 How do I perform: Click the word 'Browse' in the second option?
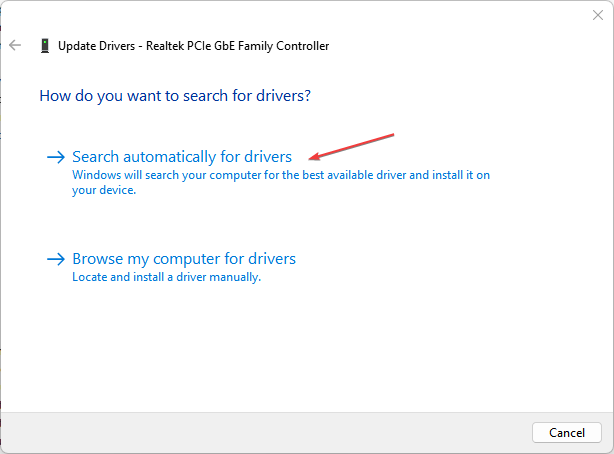96,259
